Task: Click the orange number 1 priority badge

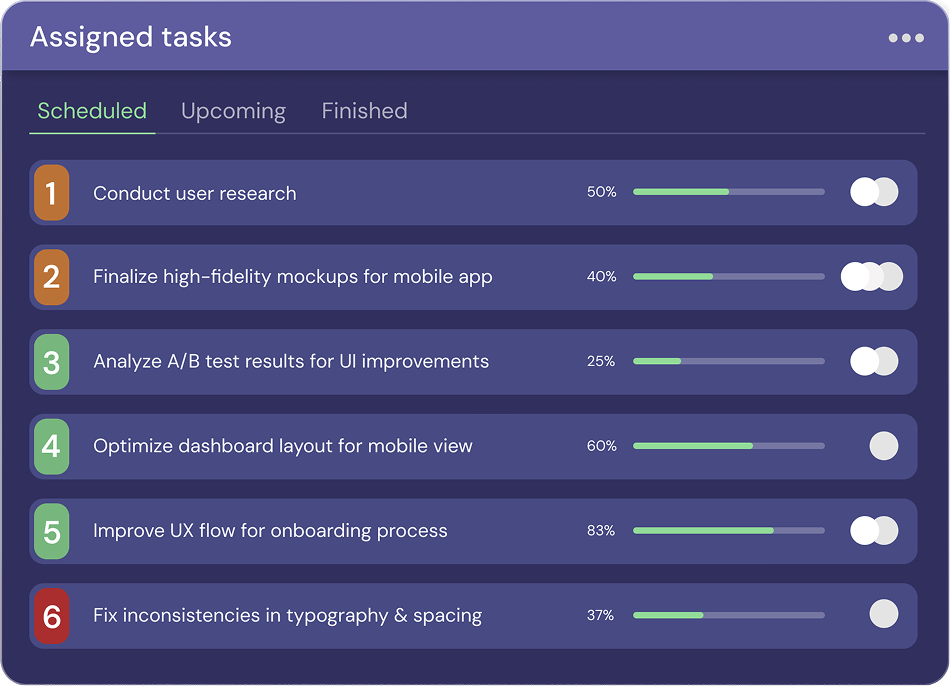Action: click(51, 193)
